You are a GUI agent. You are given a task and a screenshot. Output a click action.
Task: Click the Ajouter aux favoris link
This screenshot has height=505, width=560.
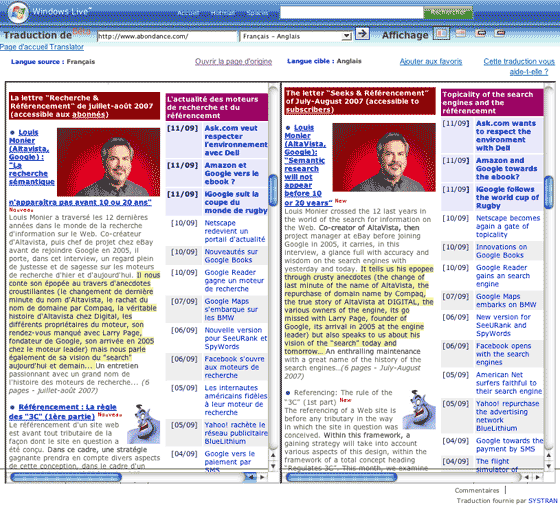tap(431, 61)
